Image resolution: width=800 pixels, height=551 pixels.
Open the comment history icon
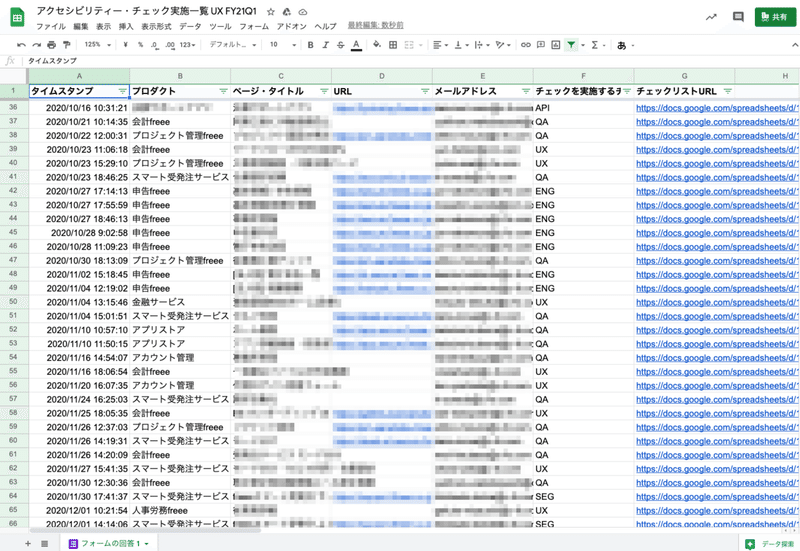pos(738,17)
